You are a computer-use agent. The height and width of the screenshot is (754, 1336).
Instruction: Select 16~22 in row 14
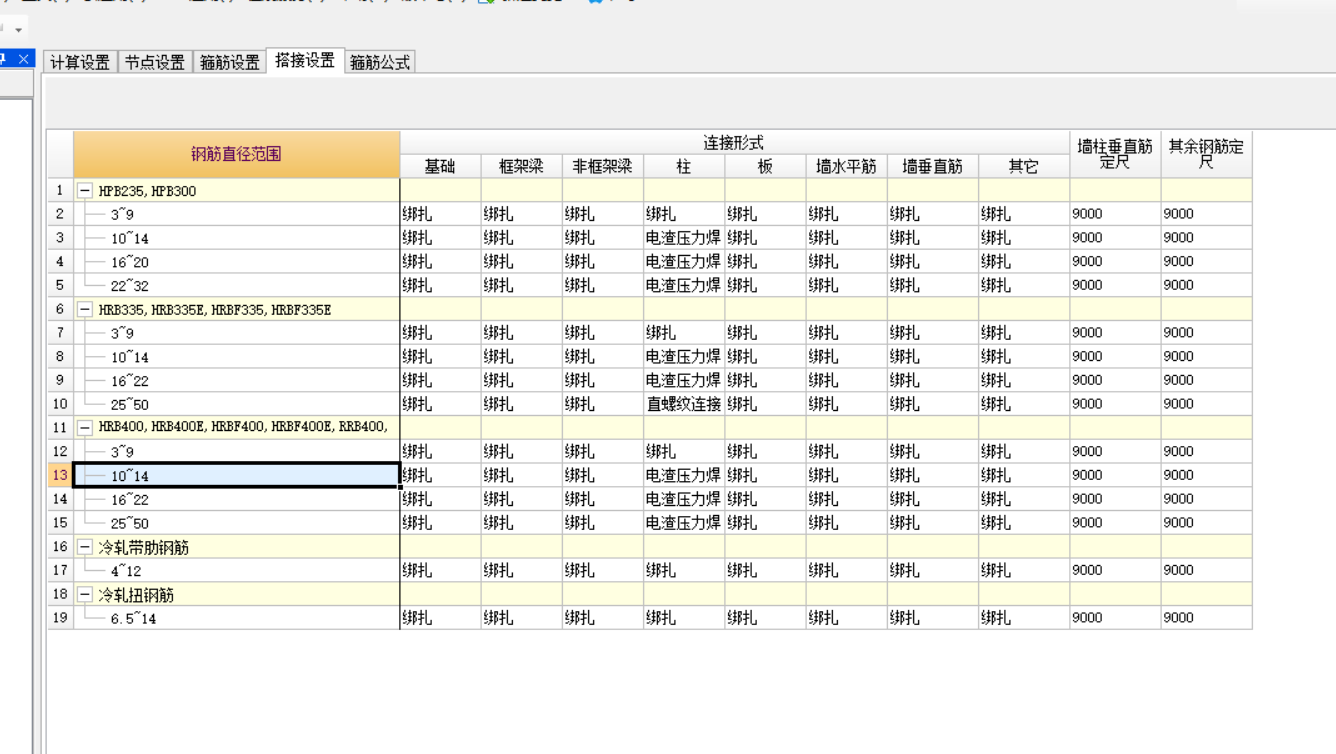tap(237, 499)
